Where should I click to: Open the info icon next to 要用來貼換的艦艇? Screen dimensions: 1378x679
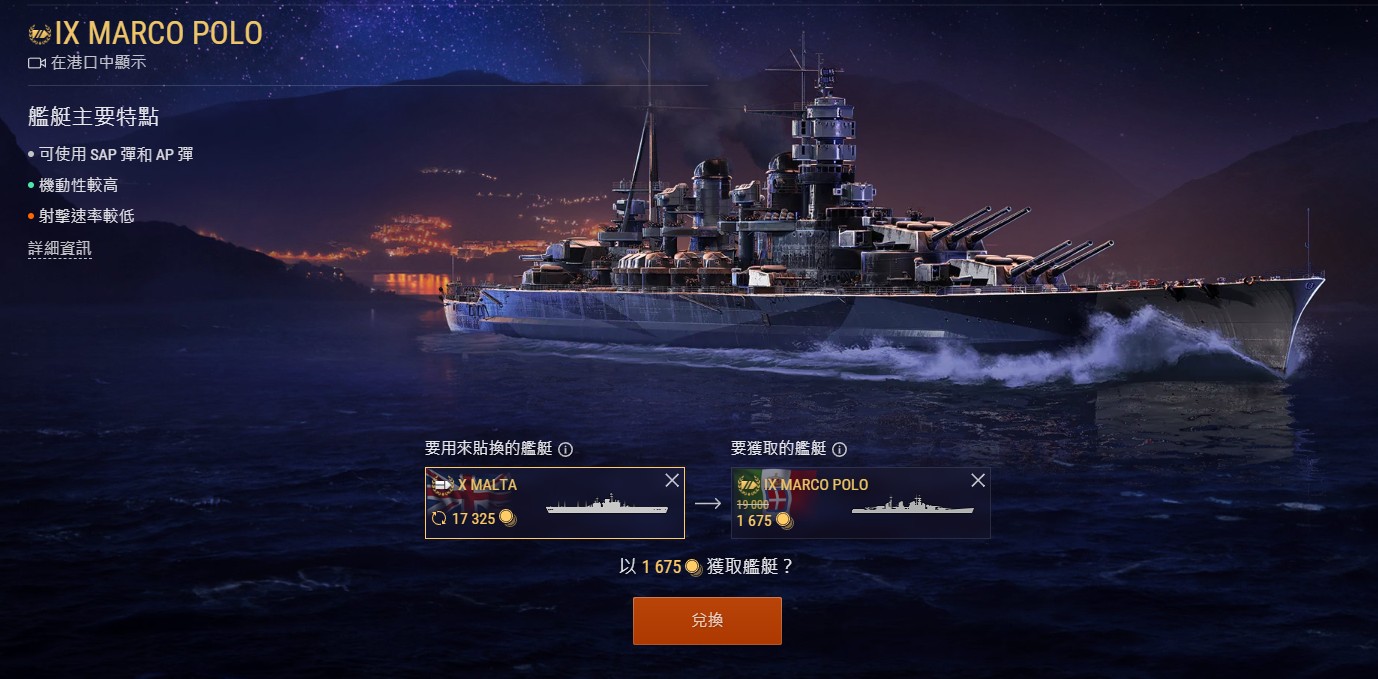click(x=566, y=450)
